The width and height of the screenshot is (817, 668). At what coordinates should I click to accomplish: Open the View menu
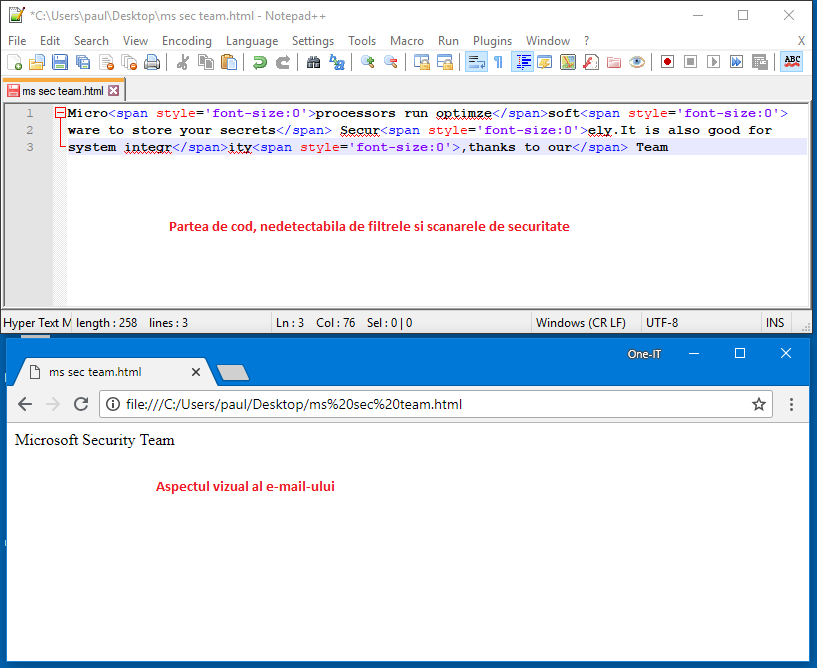pyautogui.click(x=135, y=41)
